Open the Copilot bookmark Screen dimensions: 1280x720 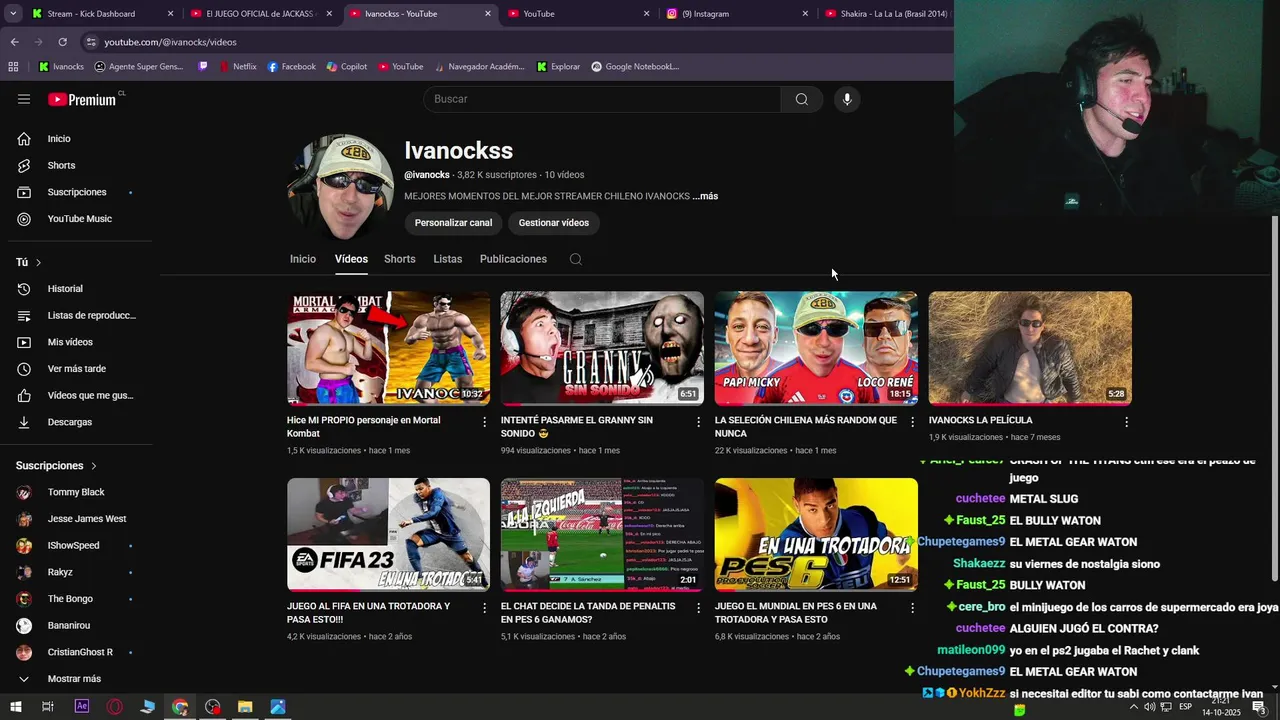click(347, 67)
